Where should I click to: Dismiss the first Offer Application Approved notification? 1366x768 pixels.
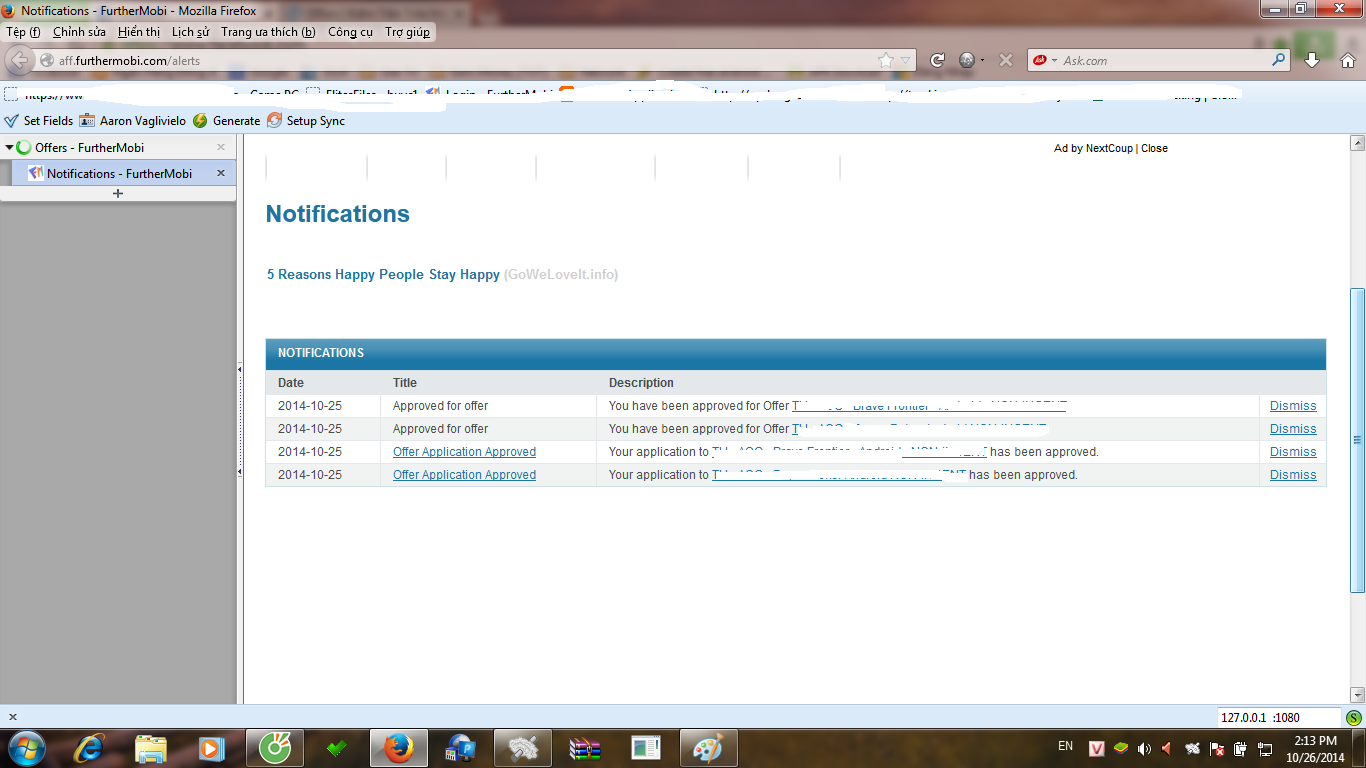(x=1293, y=452)
